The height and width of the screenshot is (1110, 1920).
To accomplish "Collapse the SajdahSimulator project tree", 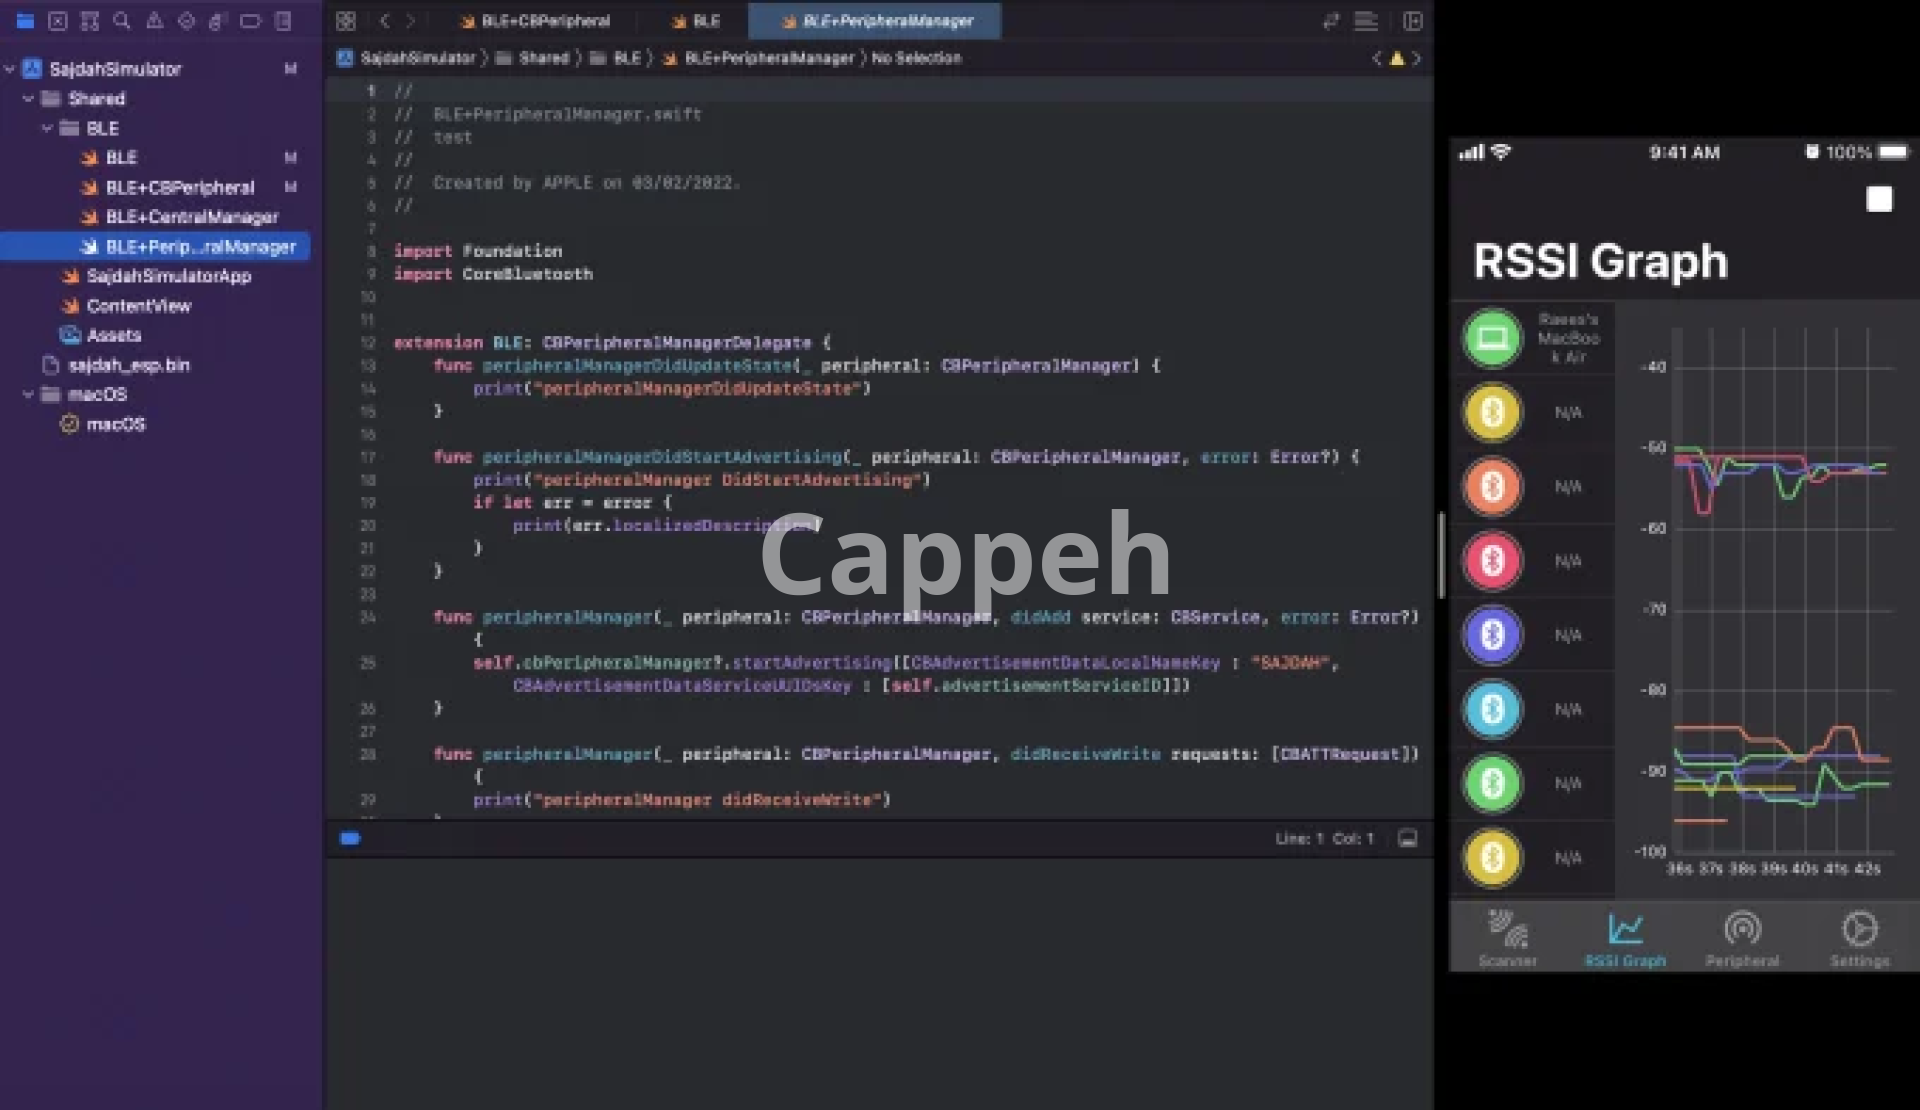I will coord(10,69).
